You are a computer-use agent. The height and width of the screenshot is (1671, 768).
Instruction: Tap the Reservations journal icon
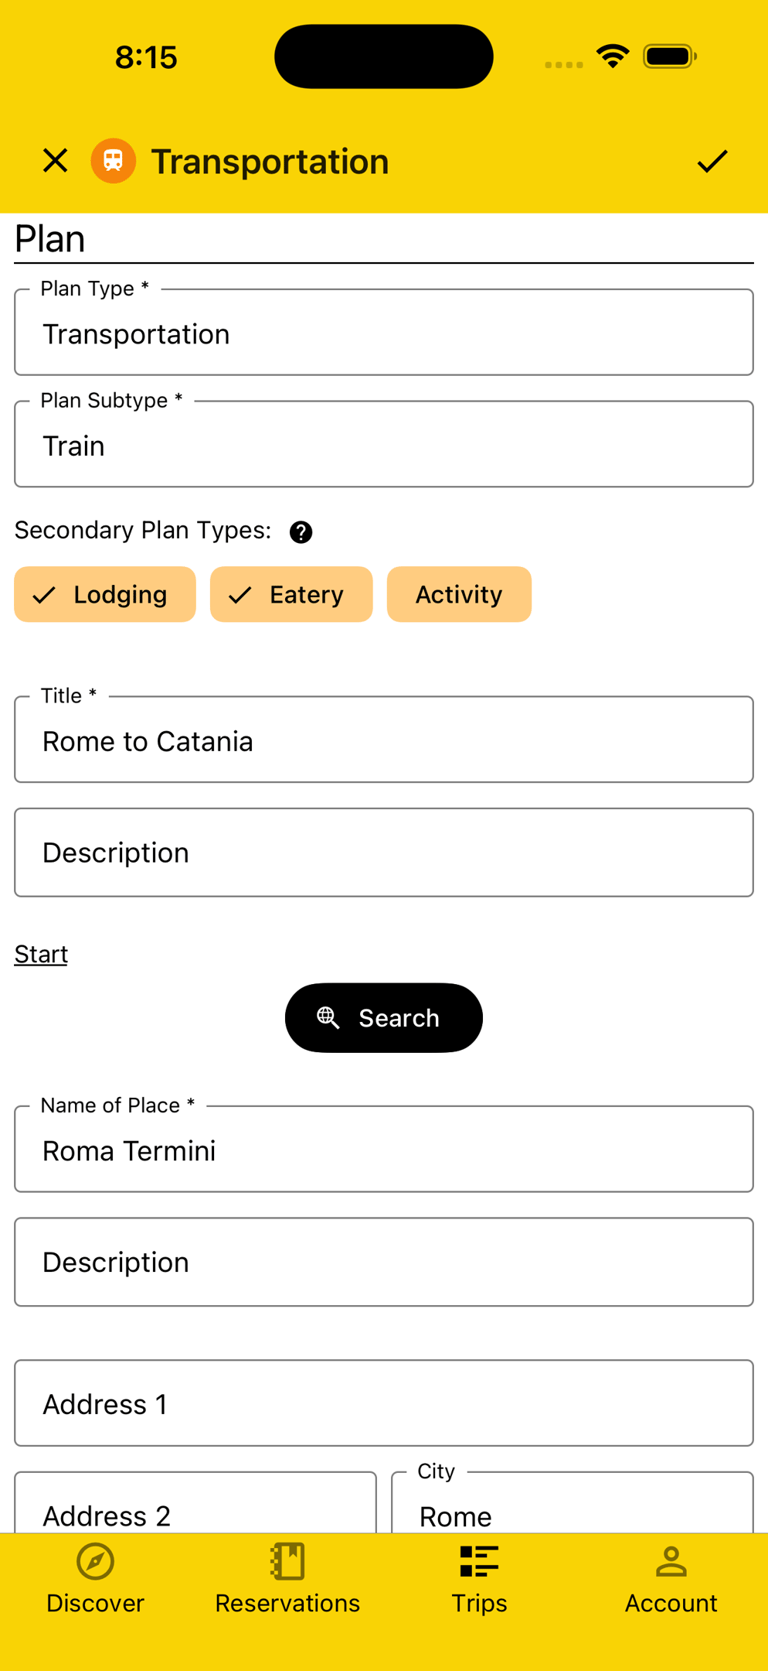click(x=287, y=1561)
